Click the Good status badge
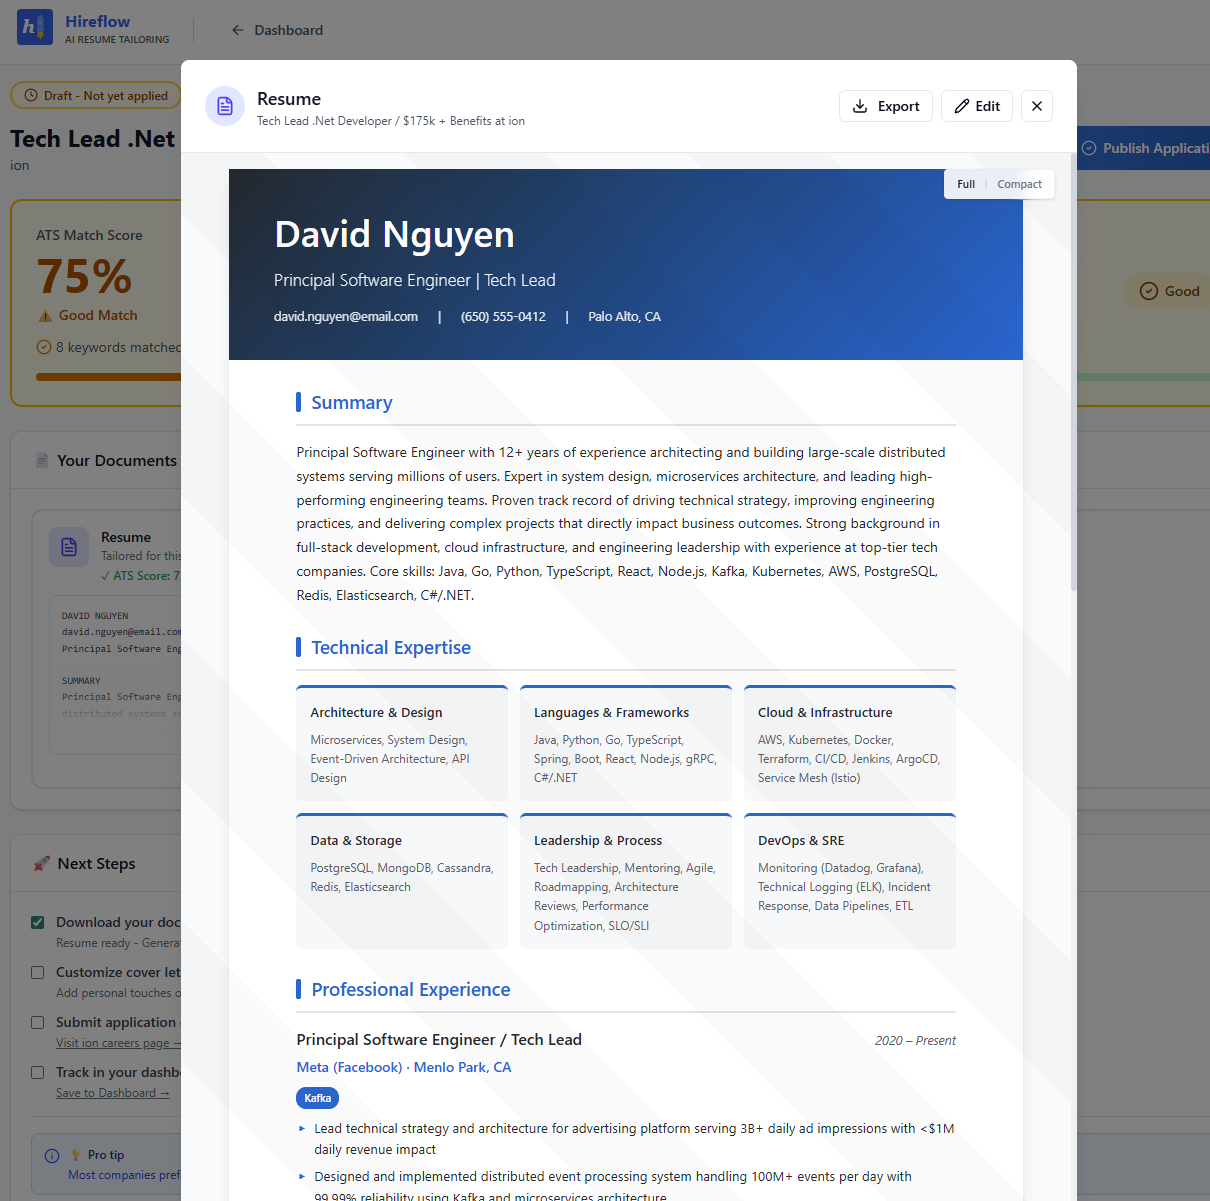The height and width of the screenshot is (1201, 1210). pos(1169,291)
